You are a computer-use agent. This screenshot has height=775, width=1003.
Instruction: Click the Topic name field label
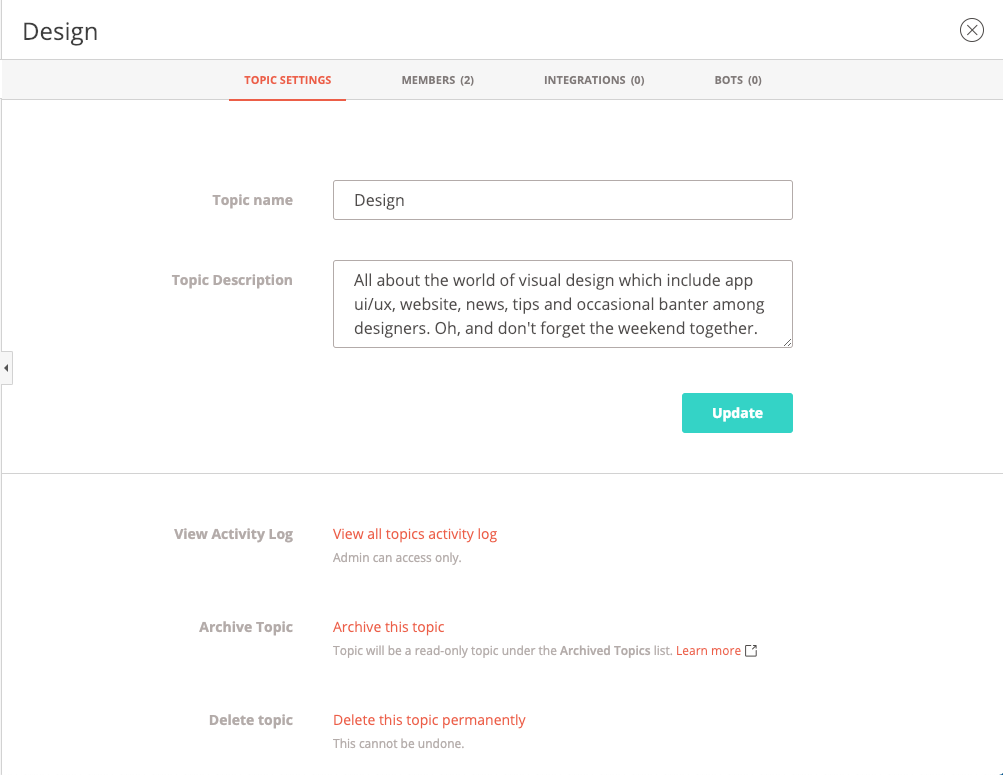click(252, 200)
